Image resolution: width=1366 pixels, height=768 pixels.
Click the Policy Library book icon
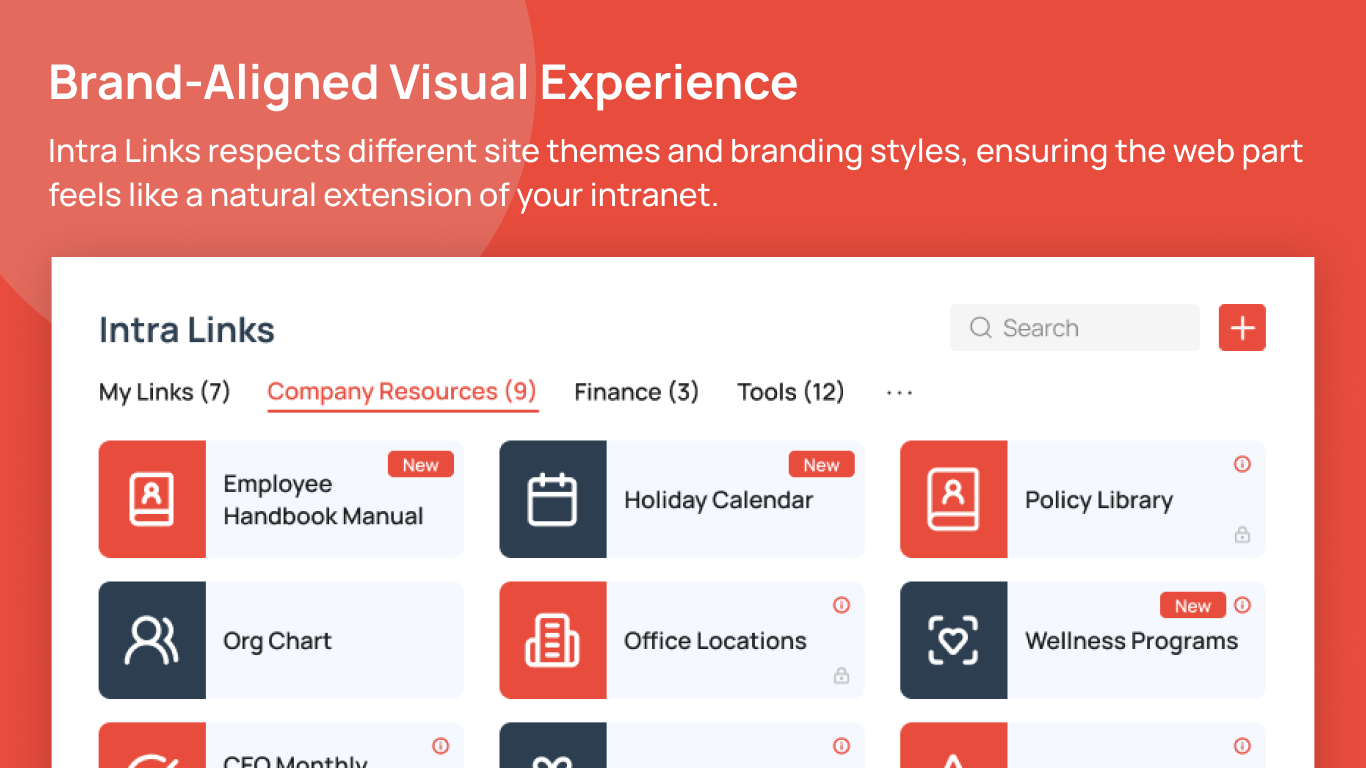click(x=953, y=499)
